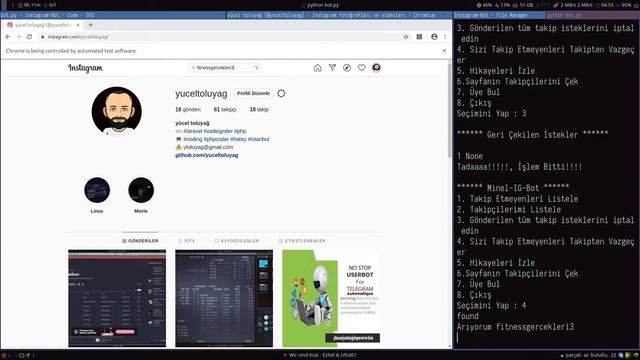Image resolution: width=640 pixels, height=360 pixels.
Task: Open the Movie story highlight
Action: [x=141, y=190]
